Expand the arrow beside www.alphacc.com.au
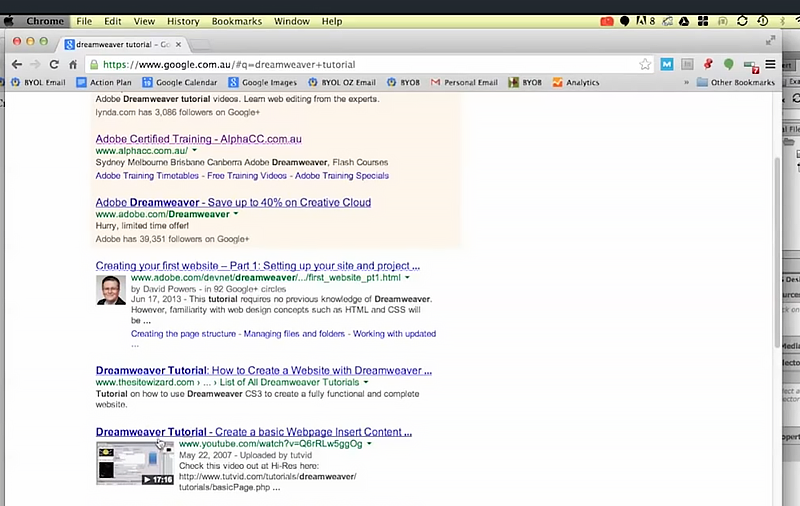This screenshot has width=800, height=506. (194, 150)
